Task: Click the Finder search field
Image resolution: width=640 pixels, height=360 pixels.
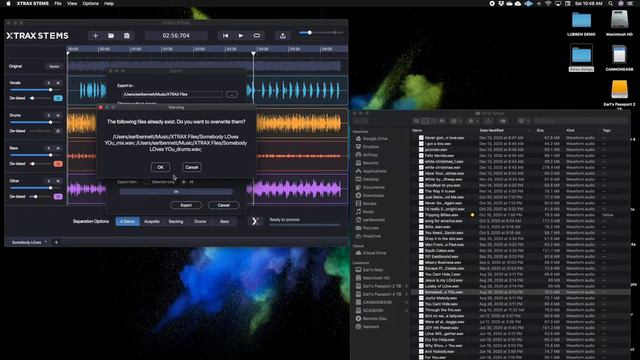Action: (582, 121)
